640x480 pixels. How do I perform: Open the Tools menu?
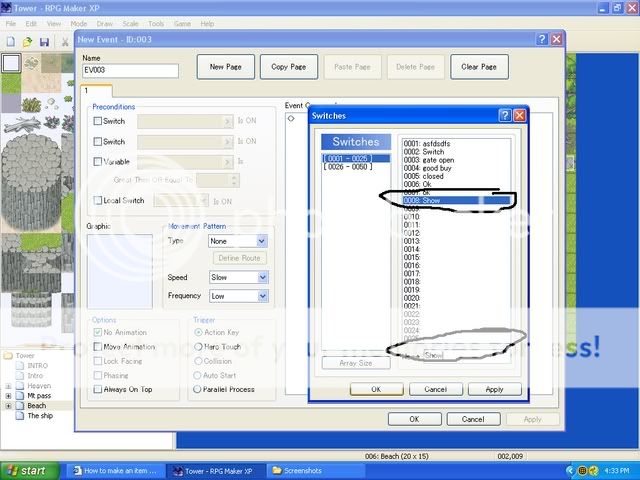pos(156,23)
